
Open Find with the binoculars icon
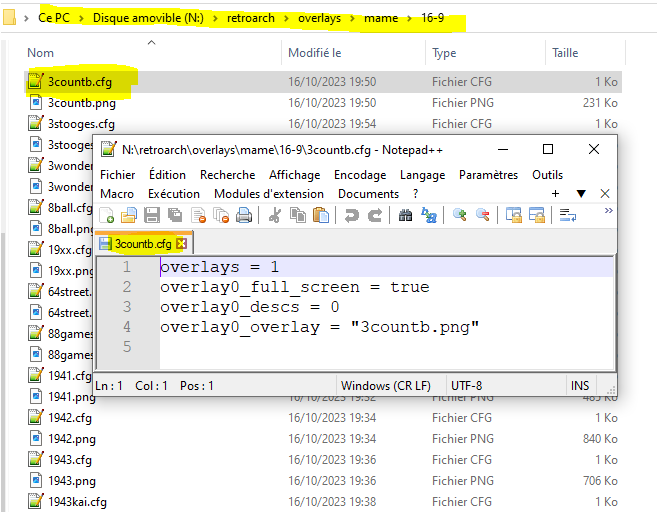[405, 215]
